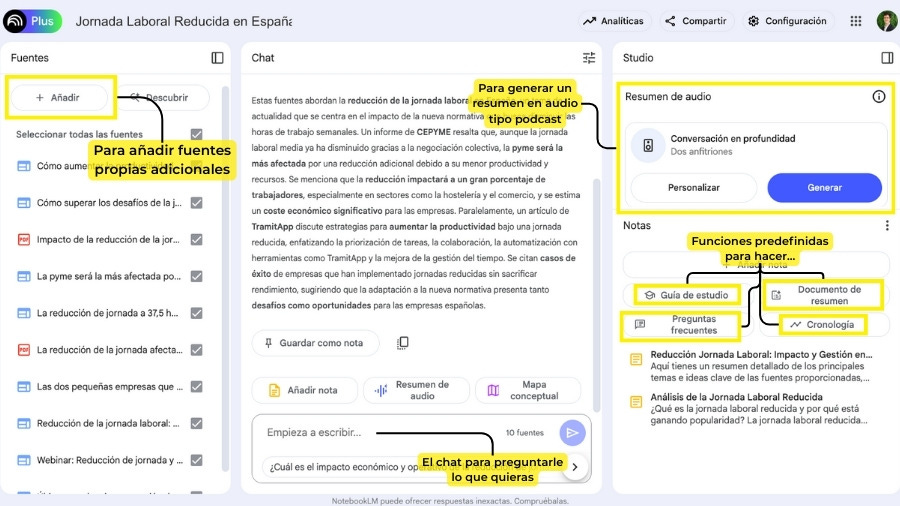The height and width of the screenshot is (506, 900).
Task: Click the notebook title Jornada Laboral Reducida
Action: click(x=184, y=21)
